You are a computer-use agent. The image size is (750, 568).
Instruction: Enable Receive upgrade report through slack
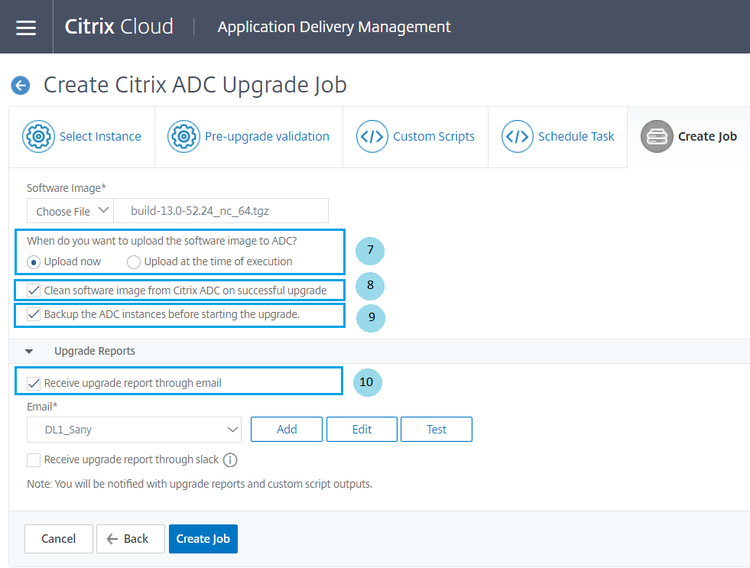pyautogui.click(x=33, y=460)
